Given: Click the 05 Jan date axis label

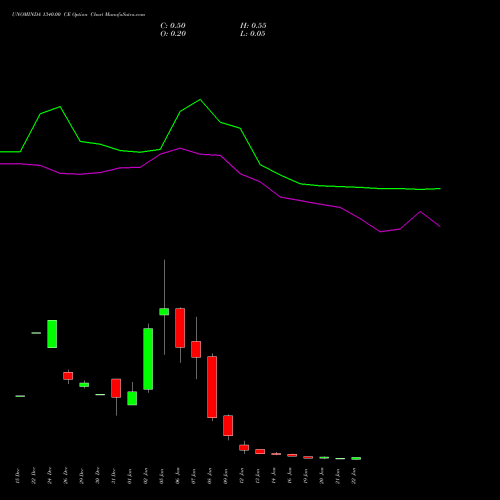Looking at the screenshot, I should [161, 476].
